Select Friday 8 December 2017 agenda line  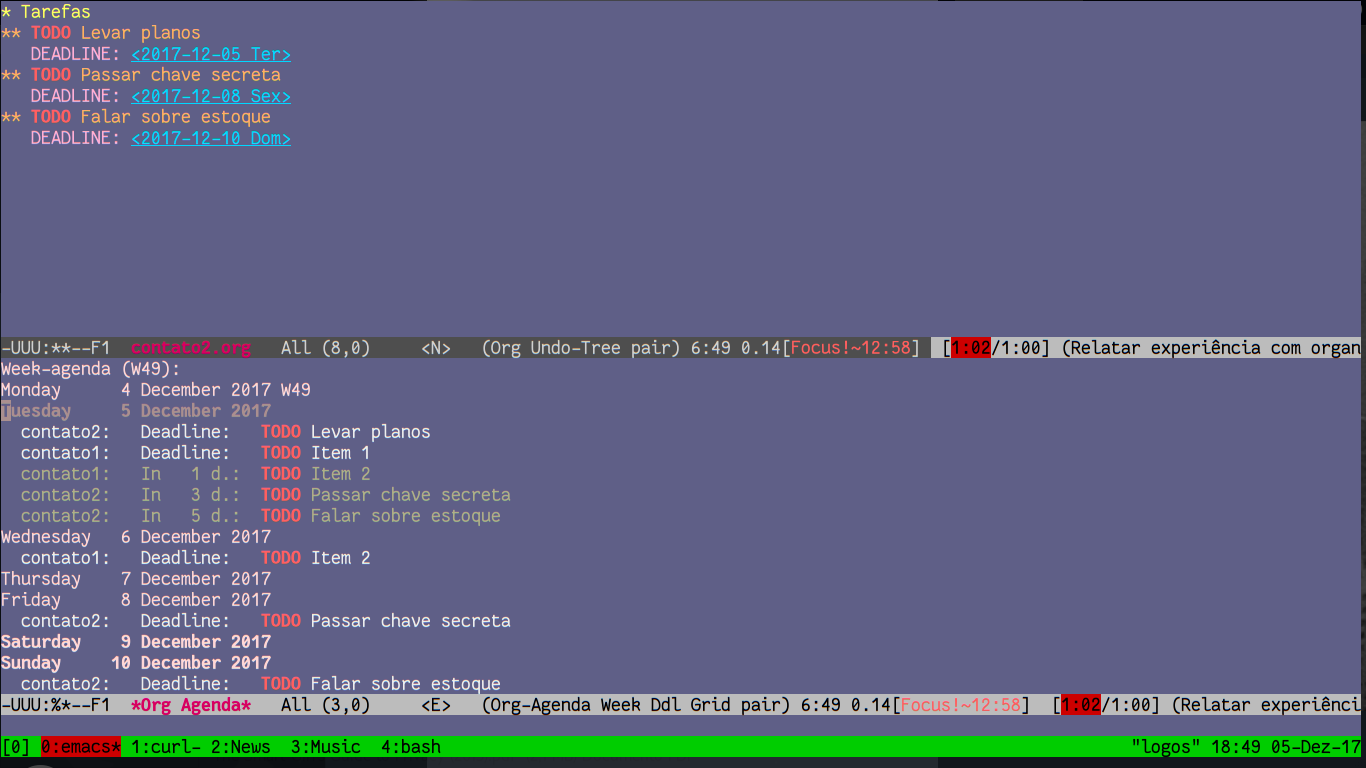136,600
